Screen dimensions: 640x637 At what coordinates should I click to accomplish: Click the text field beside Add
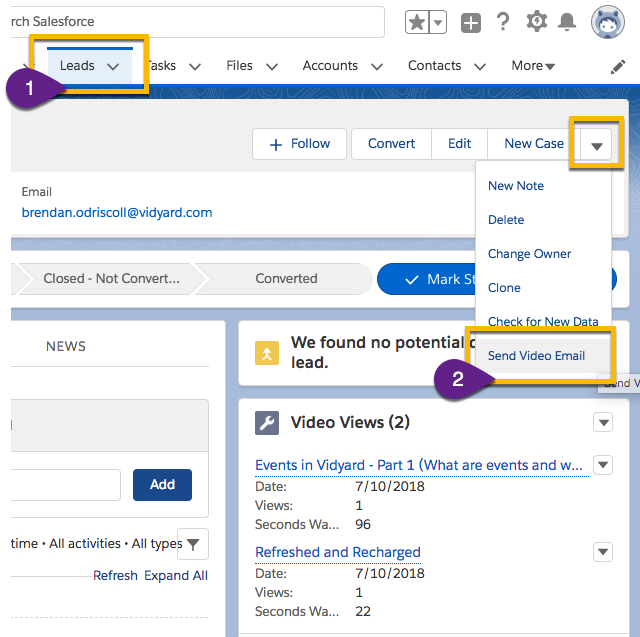tap(66, 484)
